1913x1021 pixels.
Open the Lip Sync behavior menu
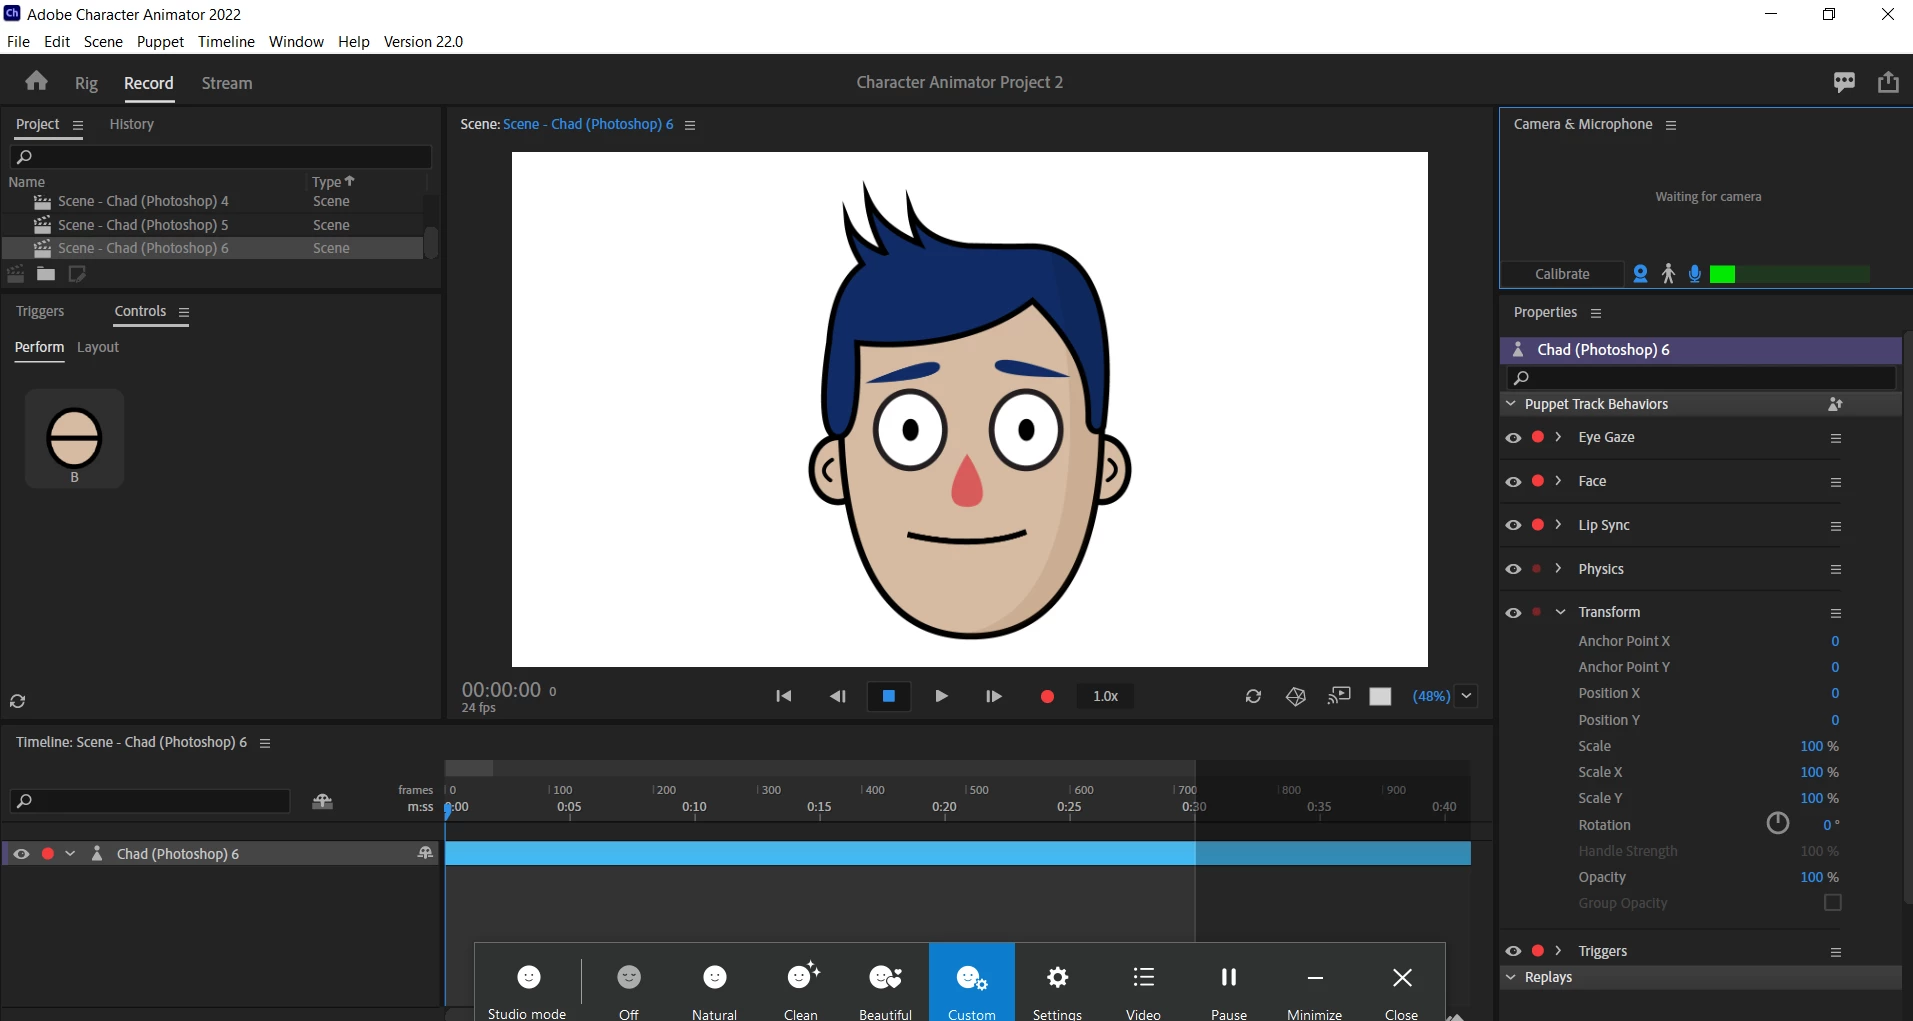point(1836,526)
